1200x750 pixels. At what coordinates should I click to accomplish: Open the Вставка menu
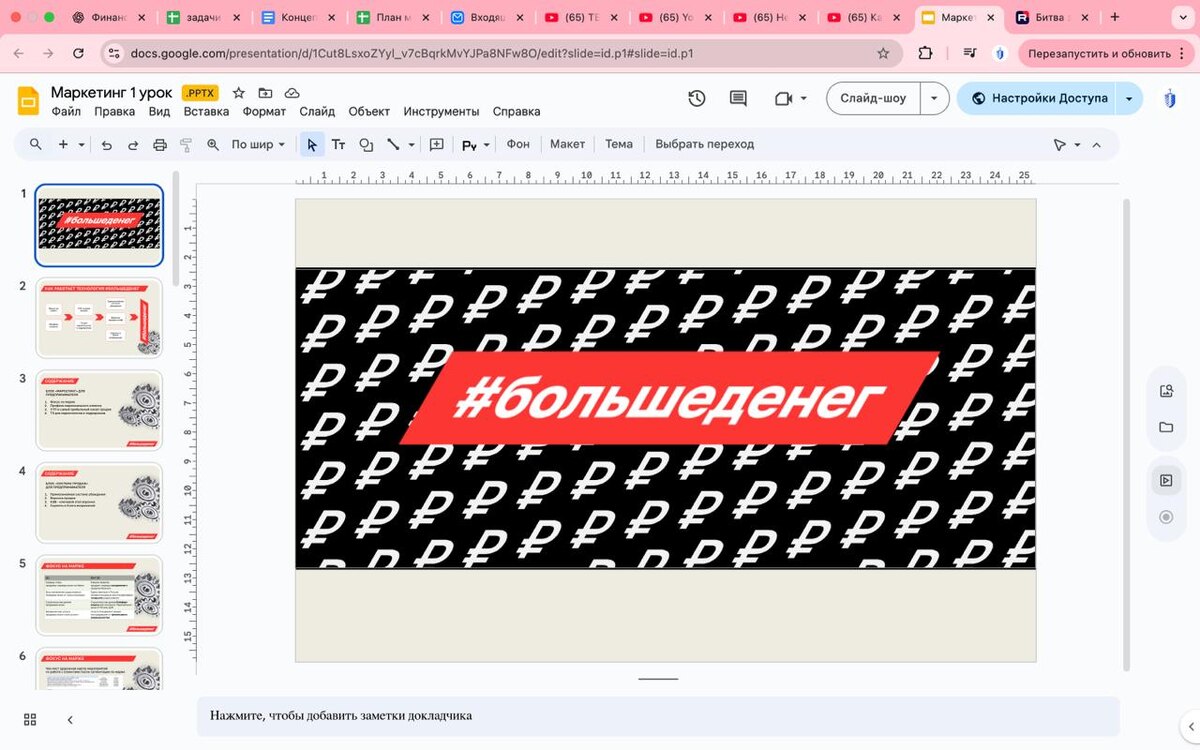206,112
